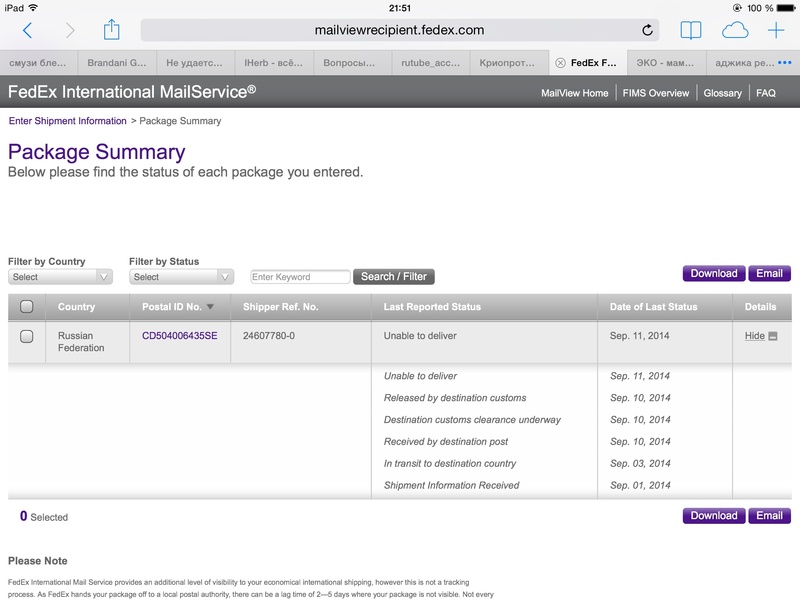Open FIMS Overview link
This screenshot has height=600, width=800.
coord(656,93)
